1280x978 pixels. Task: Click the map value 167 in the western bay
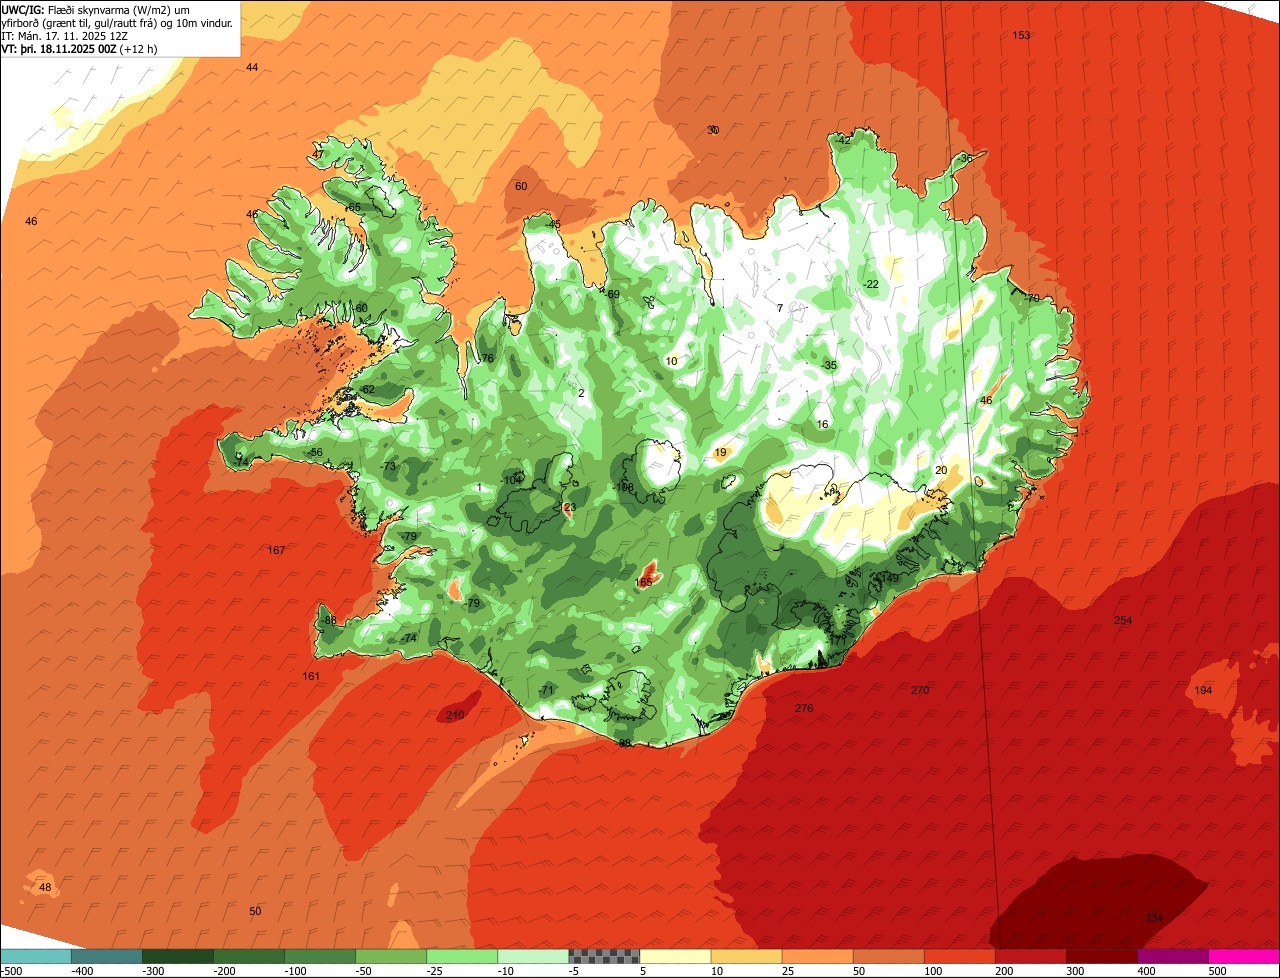pos(276,550)
